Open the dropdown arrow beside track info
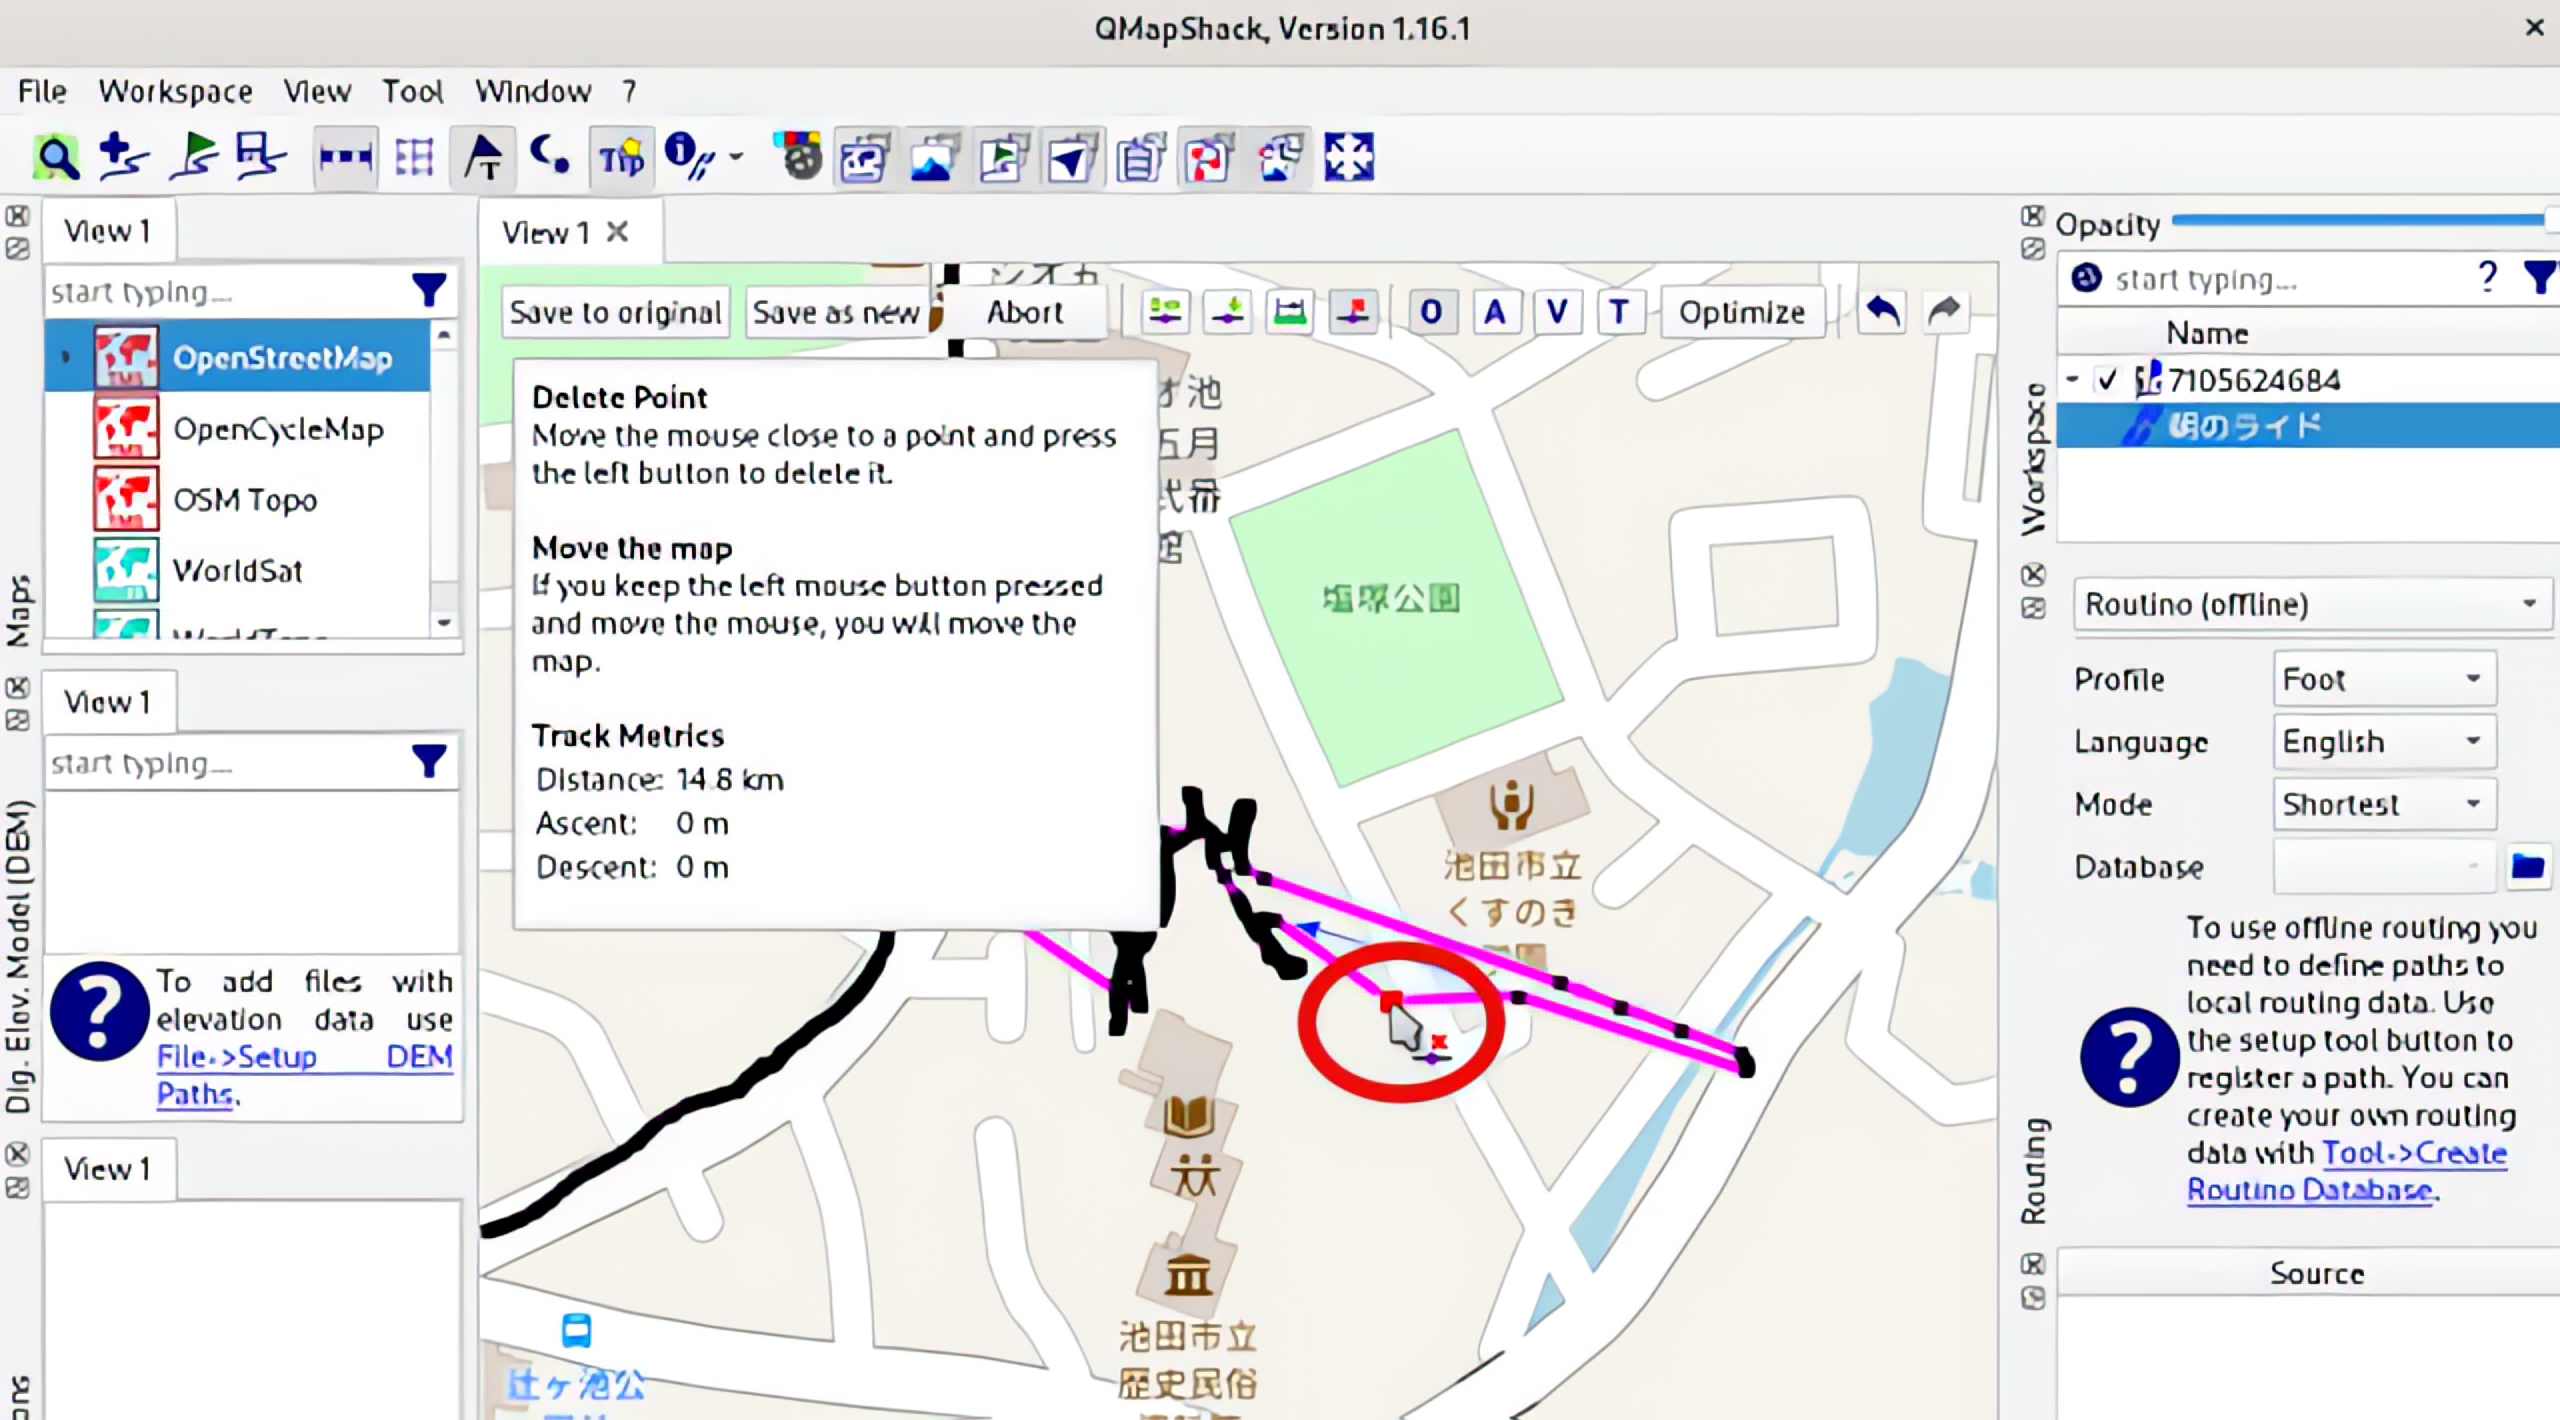The height and width of the screenshot is (1420, 2560). [x=737, y=157]
